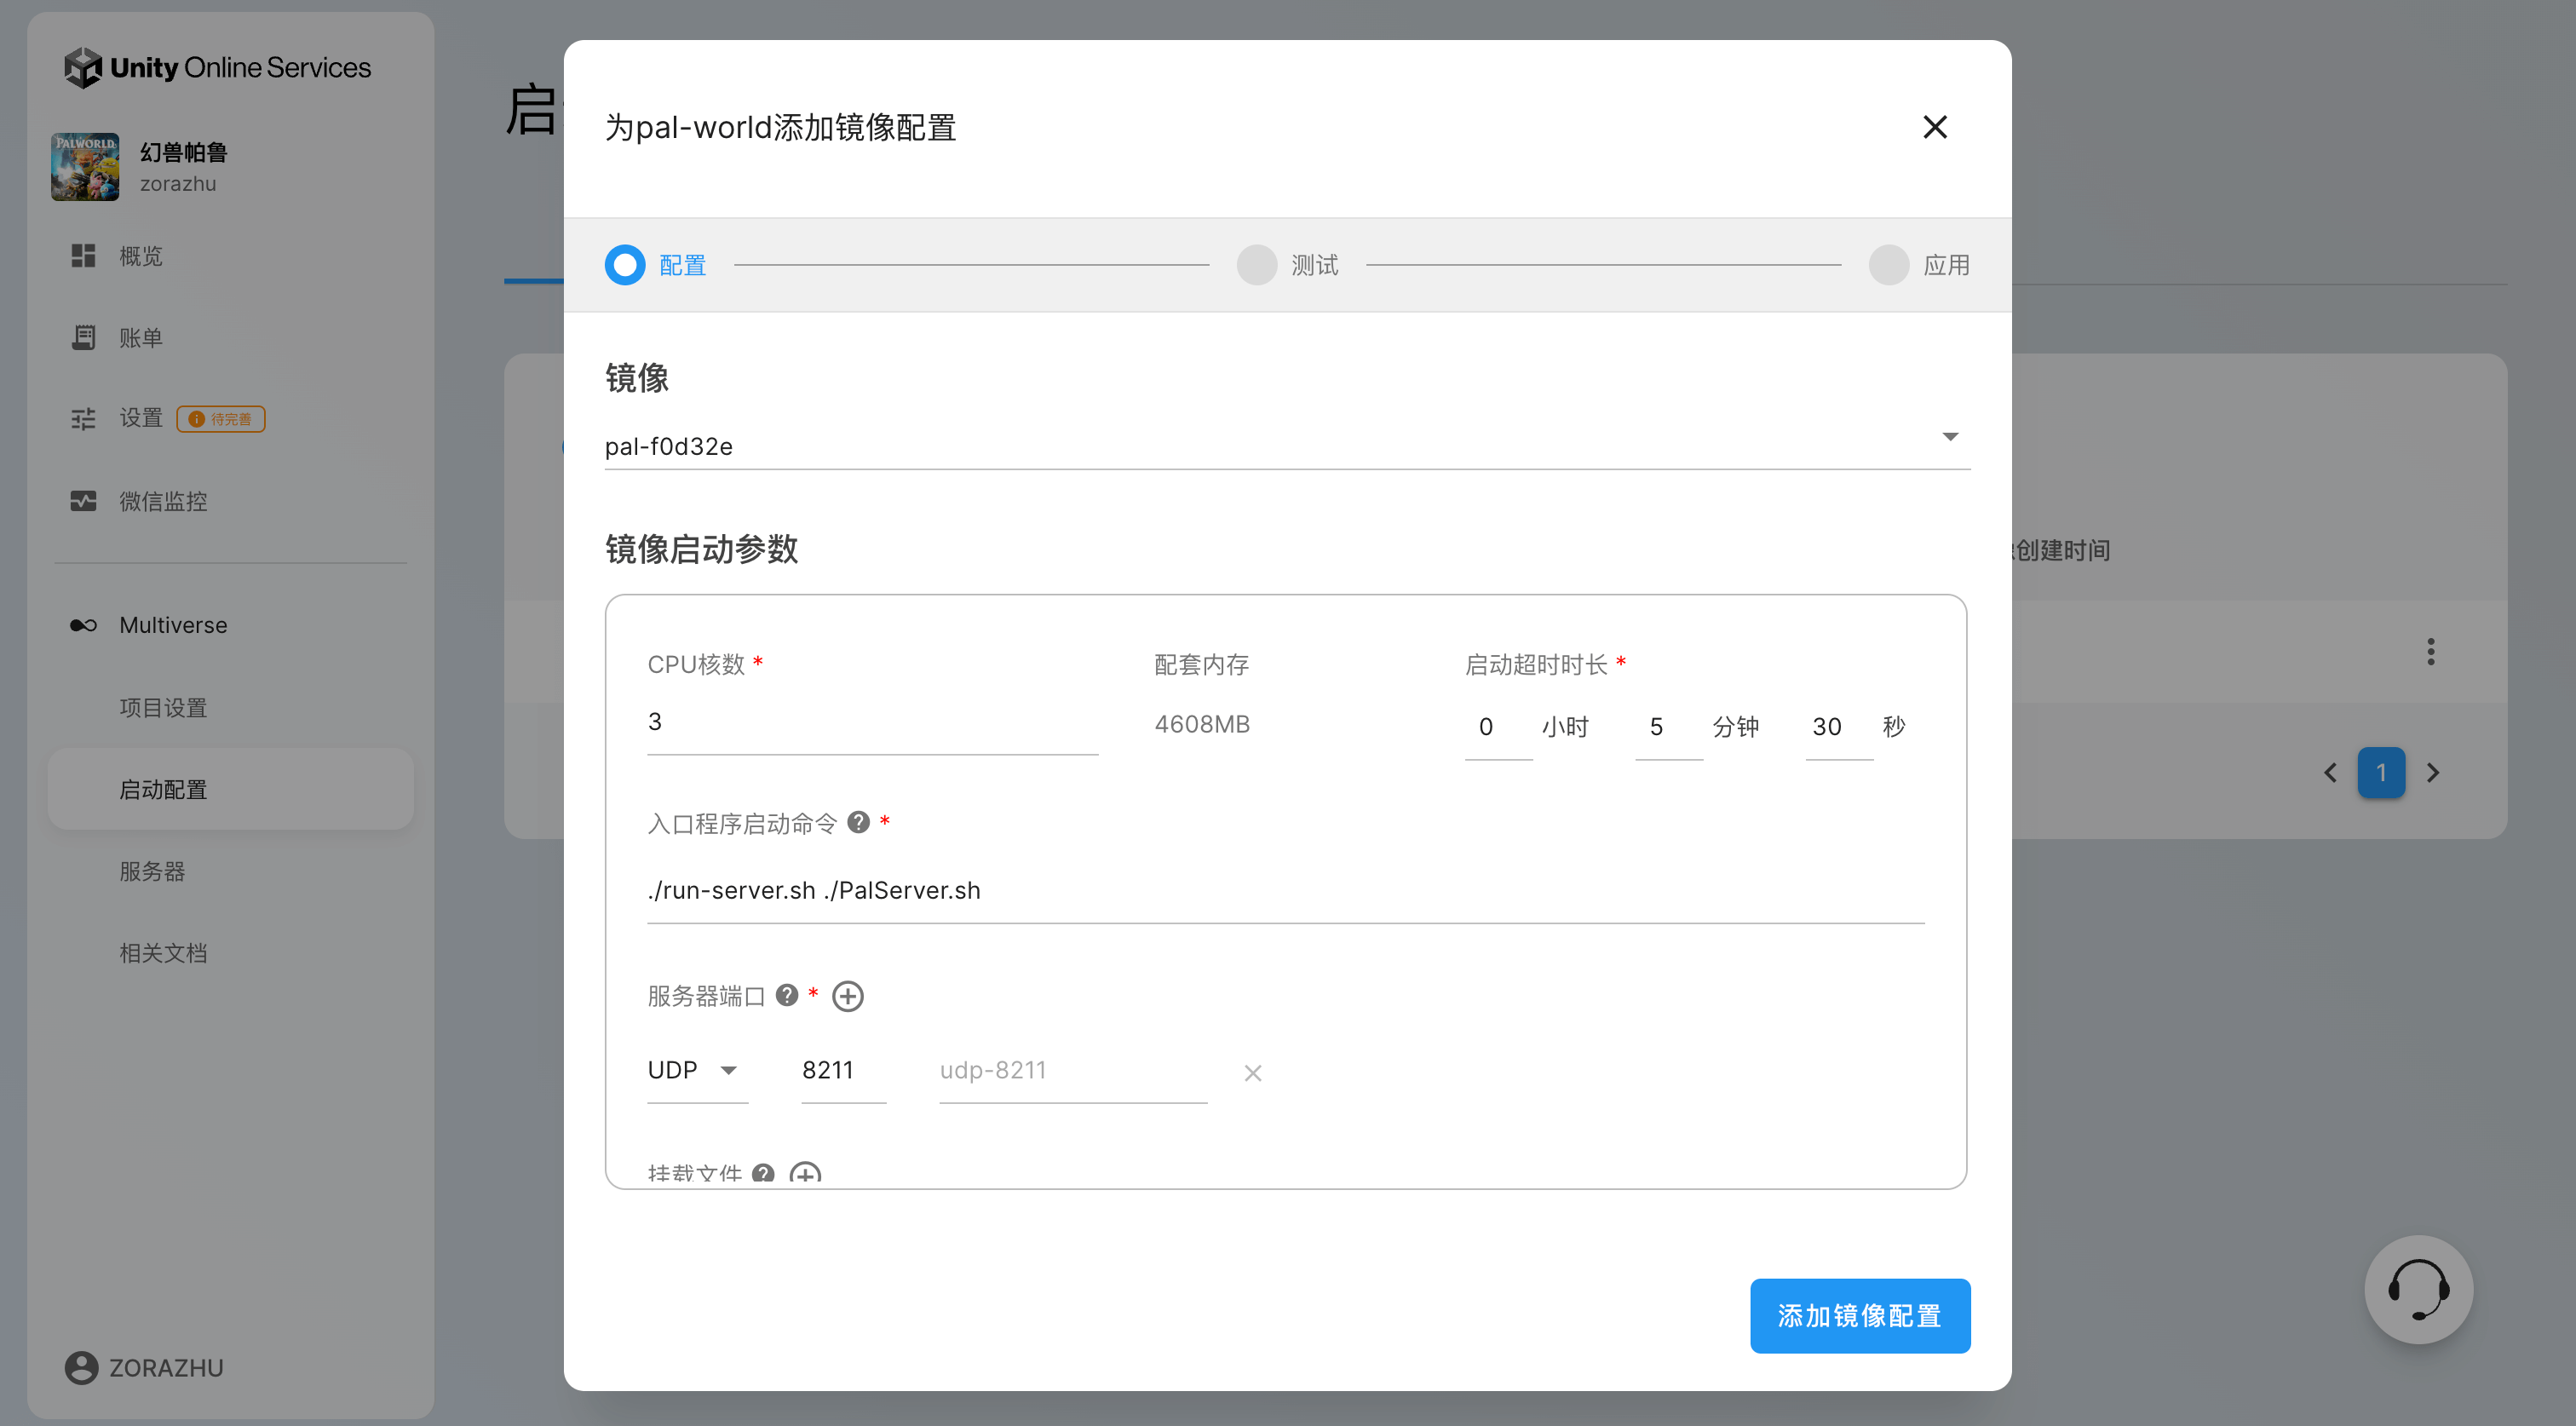The width and height of the screenshot is (2576, 1426).
Task: Remove the udp-8211 port row
Action: click(x=1252, y=1073)
